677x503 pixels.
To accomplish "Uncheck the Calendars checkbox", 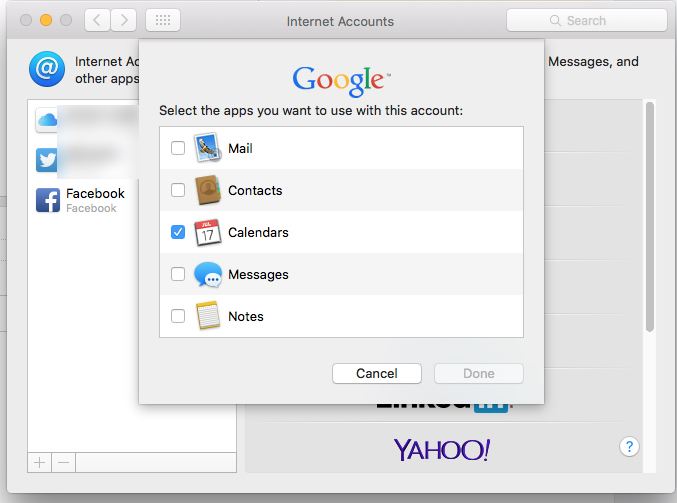I will (x=178, y=232).
